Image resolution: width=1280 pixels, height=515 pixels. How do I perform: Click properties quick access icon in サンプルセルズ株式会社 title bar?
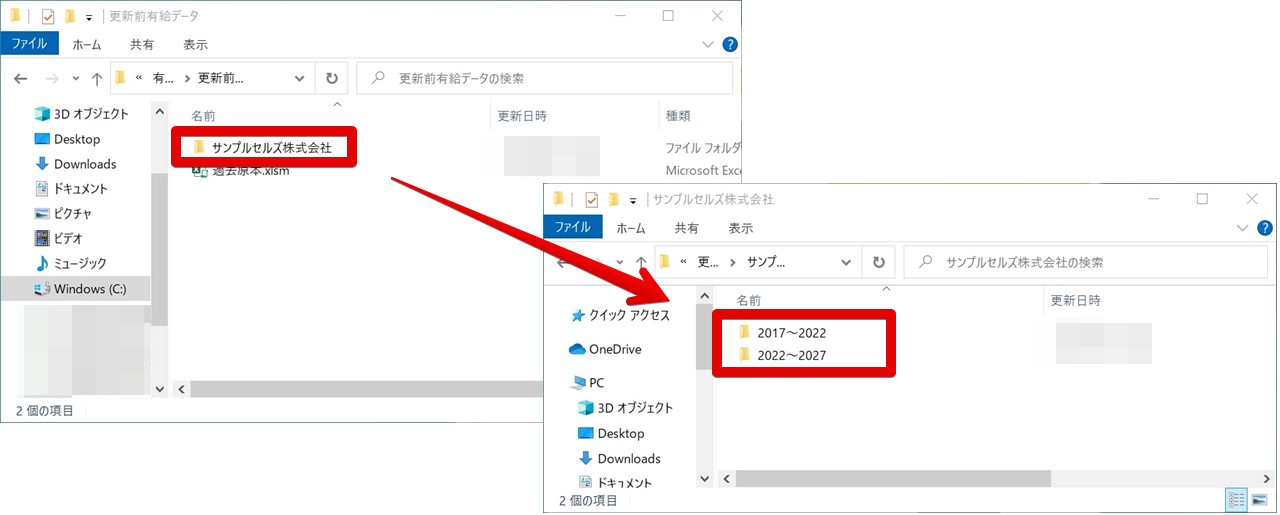(x=592, y=199)
